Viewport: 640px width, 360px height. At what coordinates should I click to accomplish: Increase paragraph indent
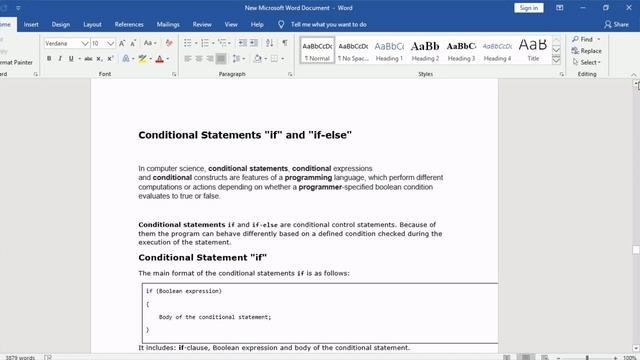[x=254, y=43]
